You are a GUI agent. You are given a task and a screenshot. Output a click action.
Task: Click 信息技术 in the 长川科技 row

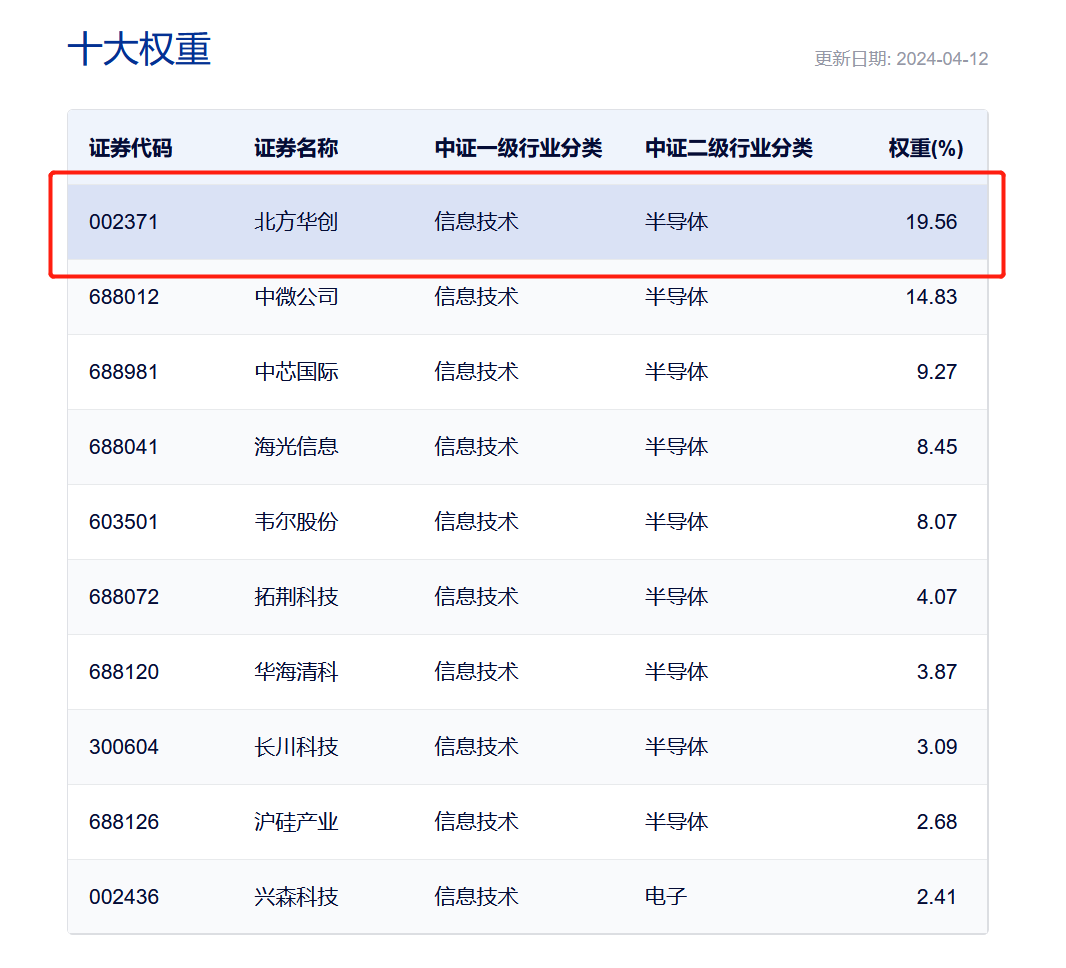click(477, 747)
